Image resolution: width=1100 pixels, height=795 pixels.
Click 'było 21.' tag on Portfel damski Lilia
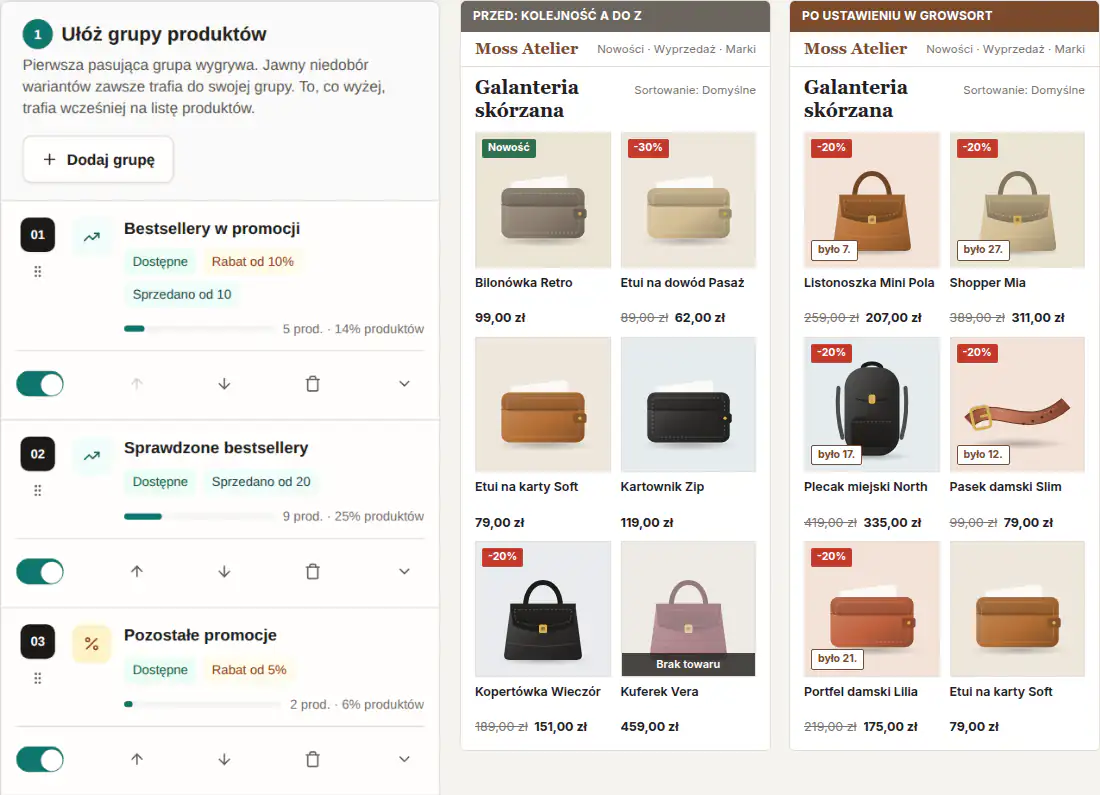pos(838,658)
